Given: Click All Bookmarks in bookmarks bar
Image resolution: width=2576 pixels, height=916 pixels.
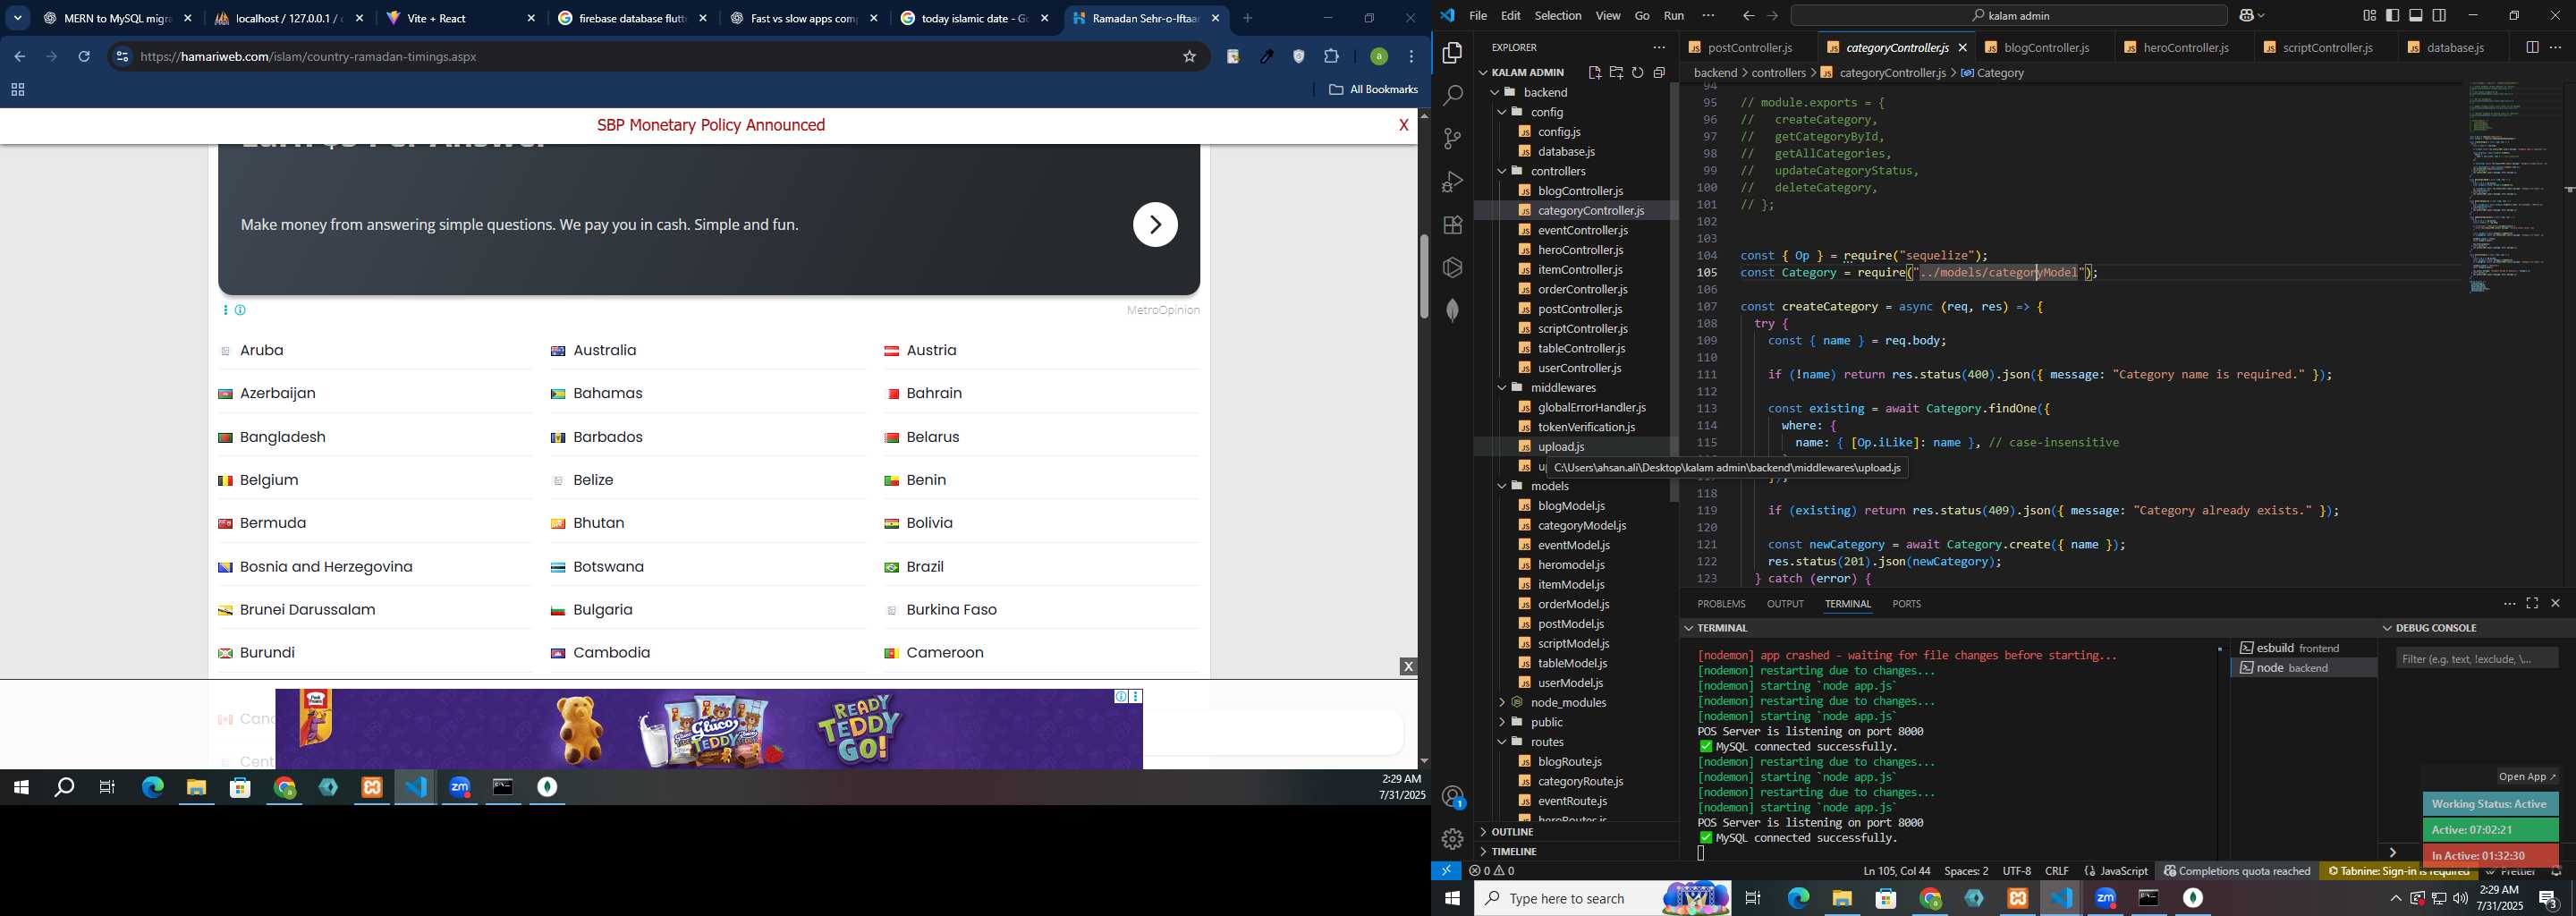Looking at the screenshot, I should tap(1373, 90).
